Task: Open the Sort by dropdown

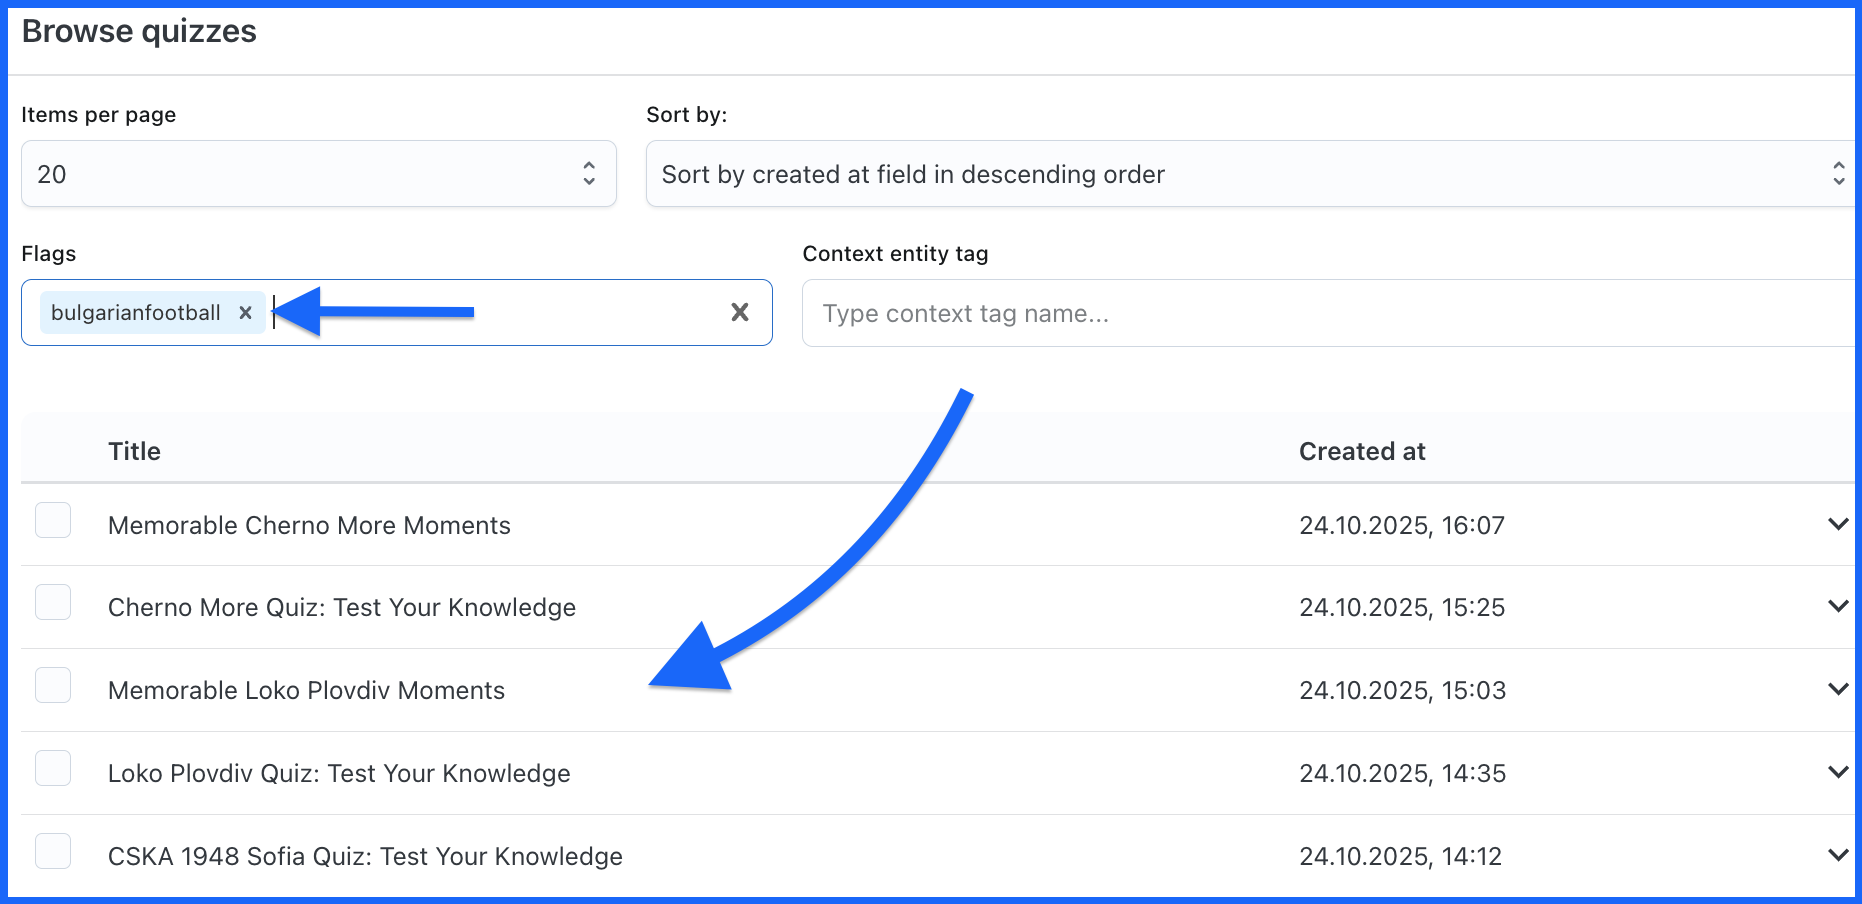Action: point(1250,174)
